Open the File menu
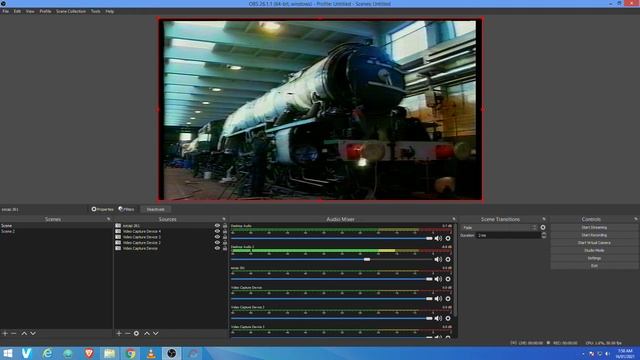The width and height of the screenshot is (640, 360). 6,11
